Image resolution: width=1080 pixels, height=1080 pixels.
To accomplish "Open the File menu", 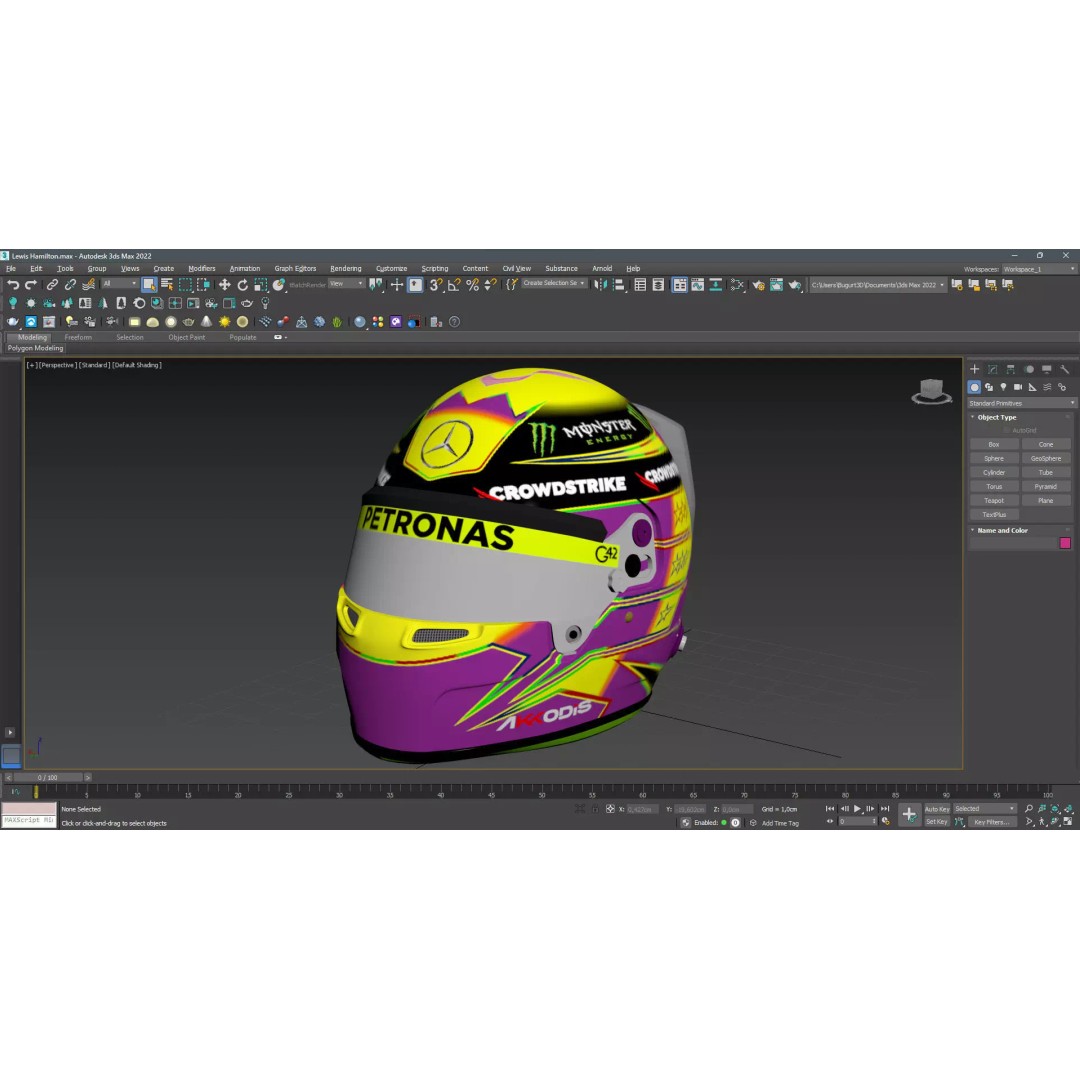I will pos(11,269).
